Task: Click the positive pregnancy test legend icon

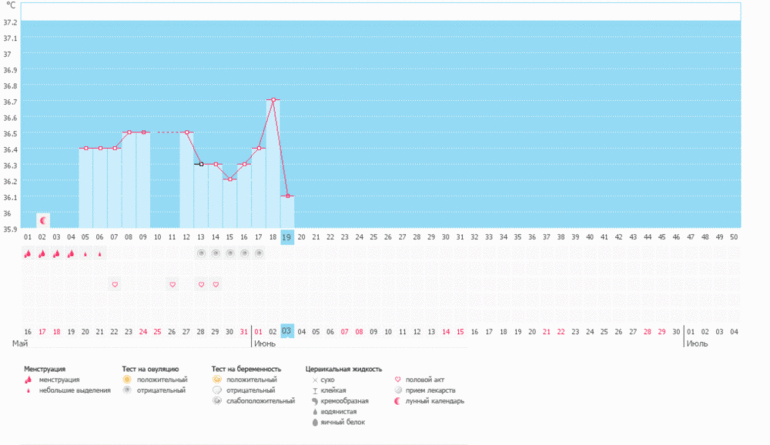Action: click(217, 380)
